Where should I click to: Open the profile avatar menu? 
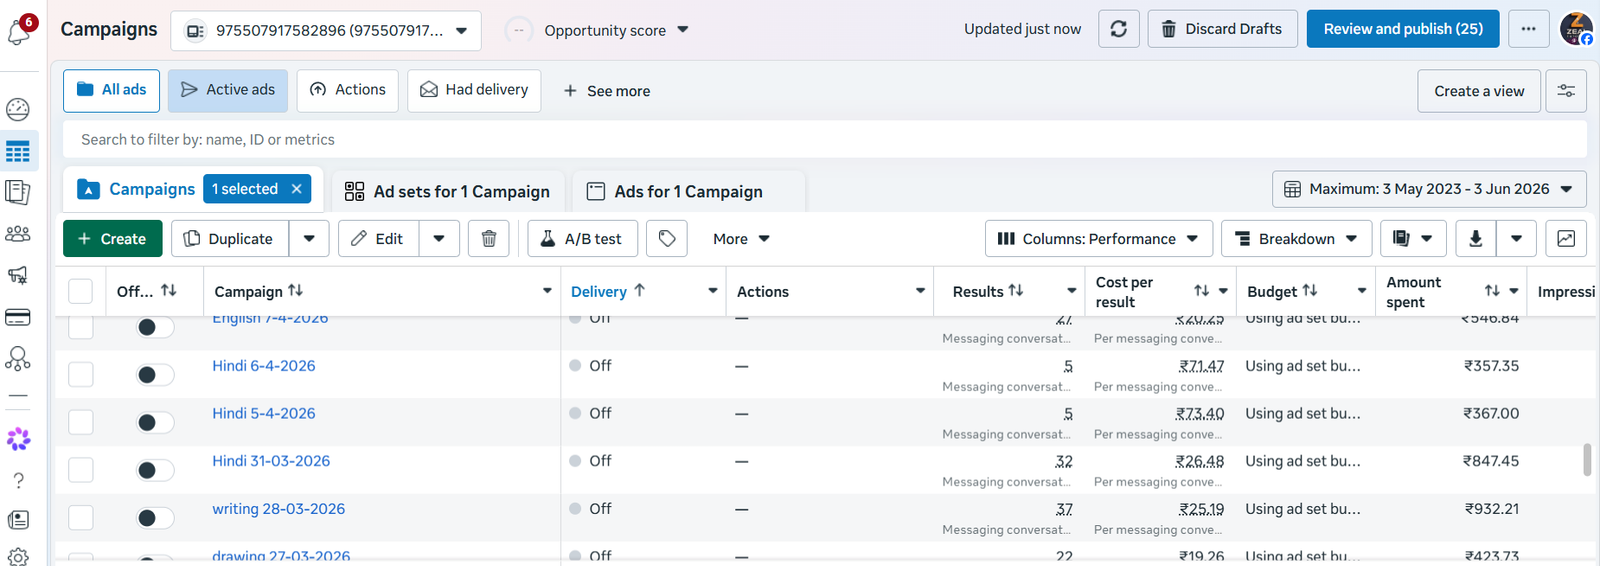[1577, 29]
